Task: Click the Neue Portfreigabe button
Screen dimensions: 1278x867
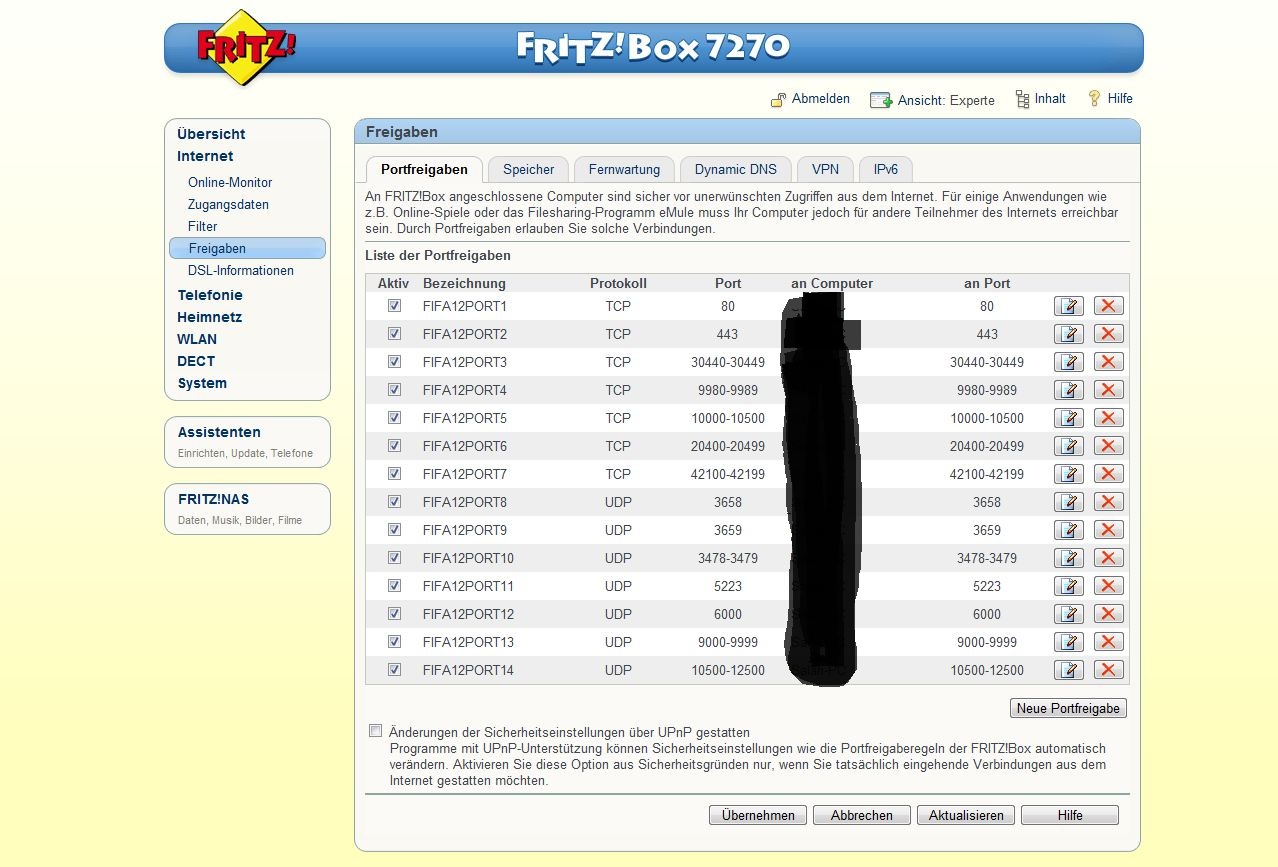Action: click(1069, 708)
